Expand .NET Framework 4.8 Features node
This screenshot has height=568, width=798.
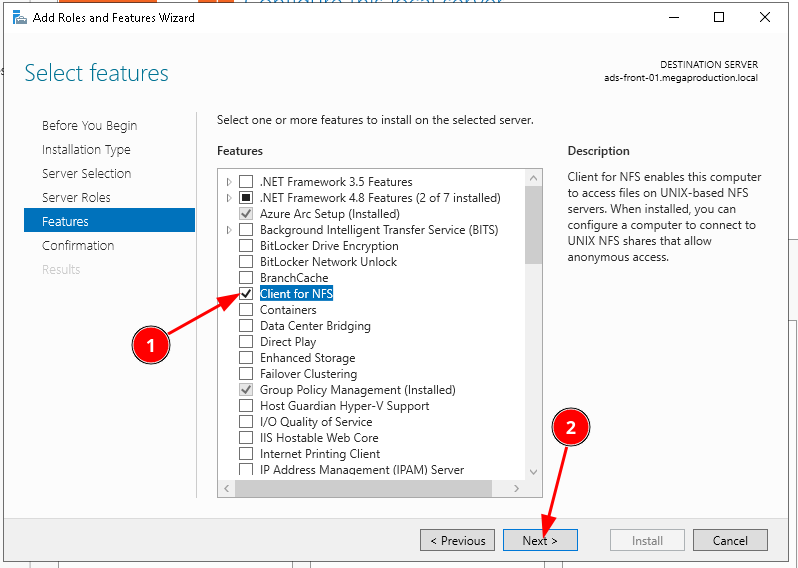[x=229, y=198]
